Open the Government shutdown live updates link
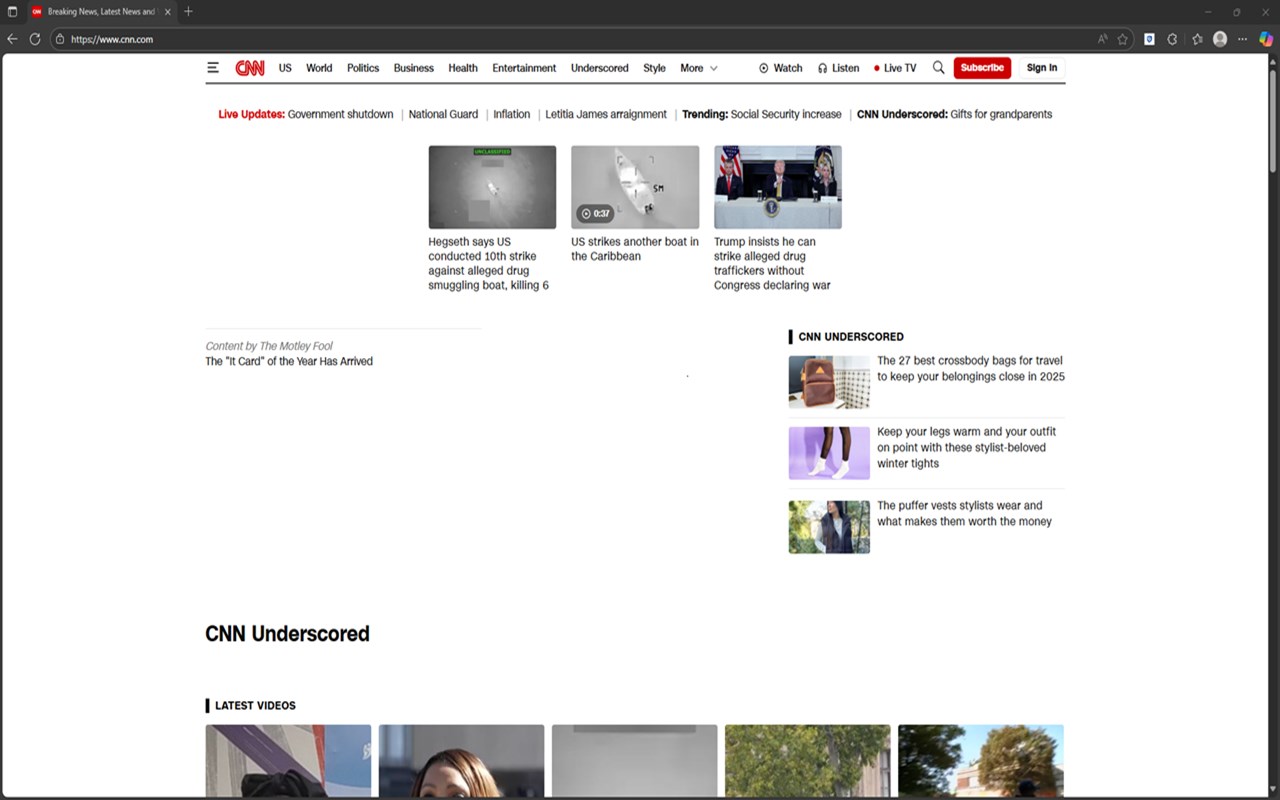Viewport: 1280px width, 800px height. click(340, 114)
